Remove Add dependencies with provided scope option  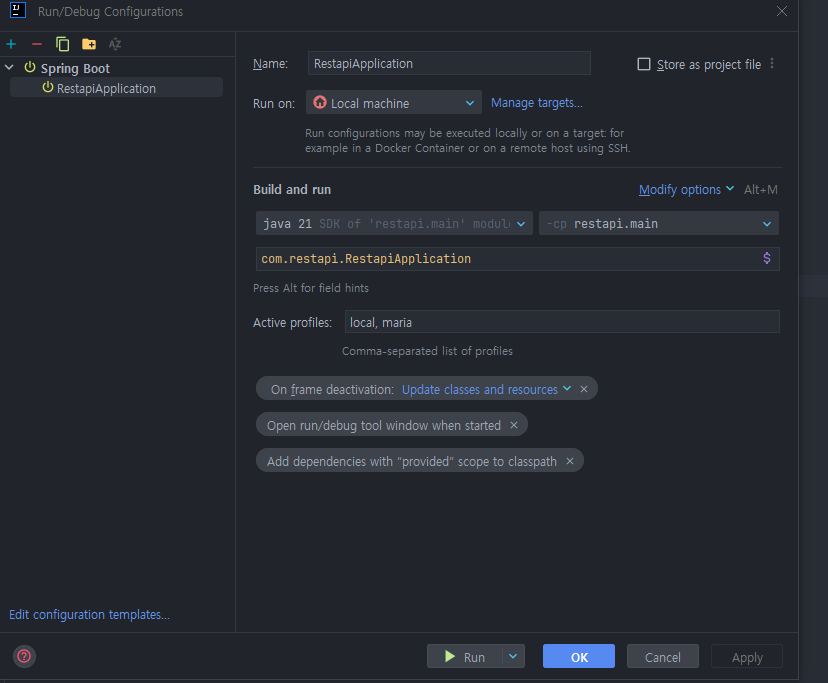point(570,461)
